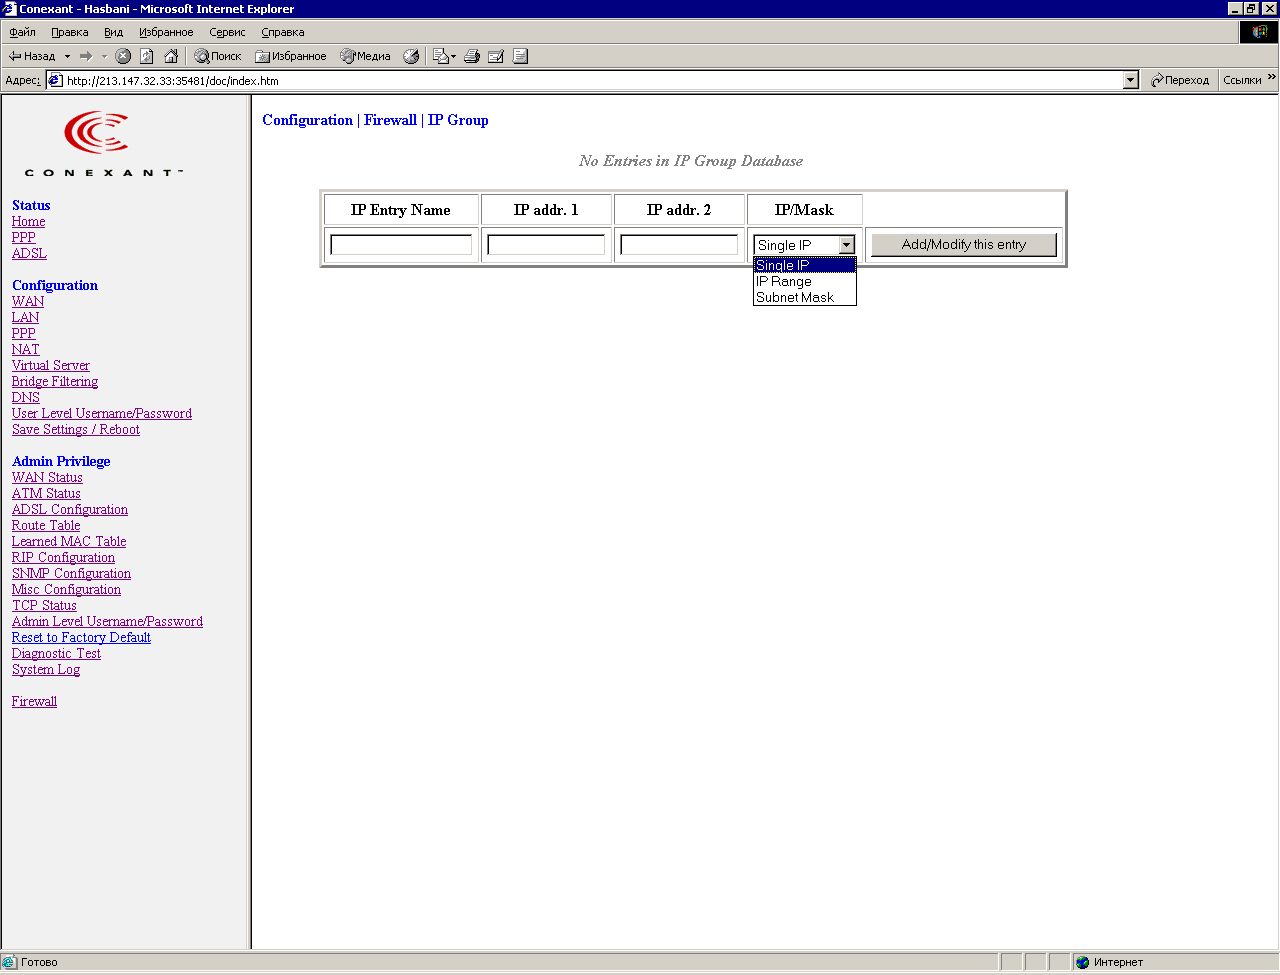Open the WAN Status link
Image resolution: width=1280 pixels, height=975 pixels.
pos(47,478)
